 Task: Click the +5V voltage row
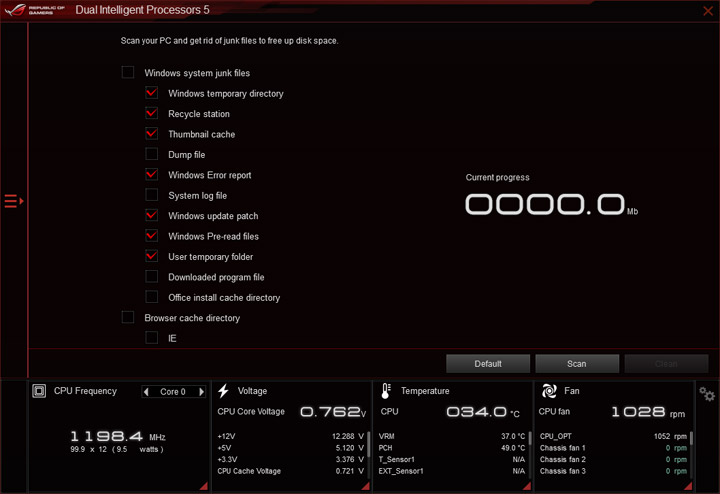[291, 448]
